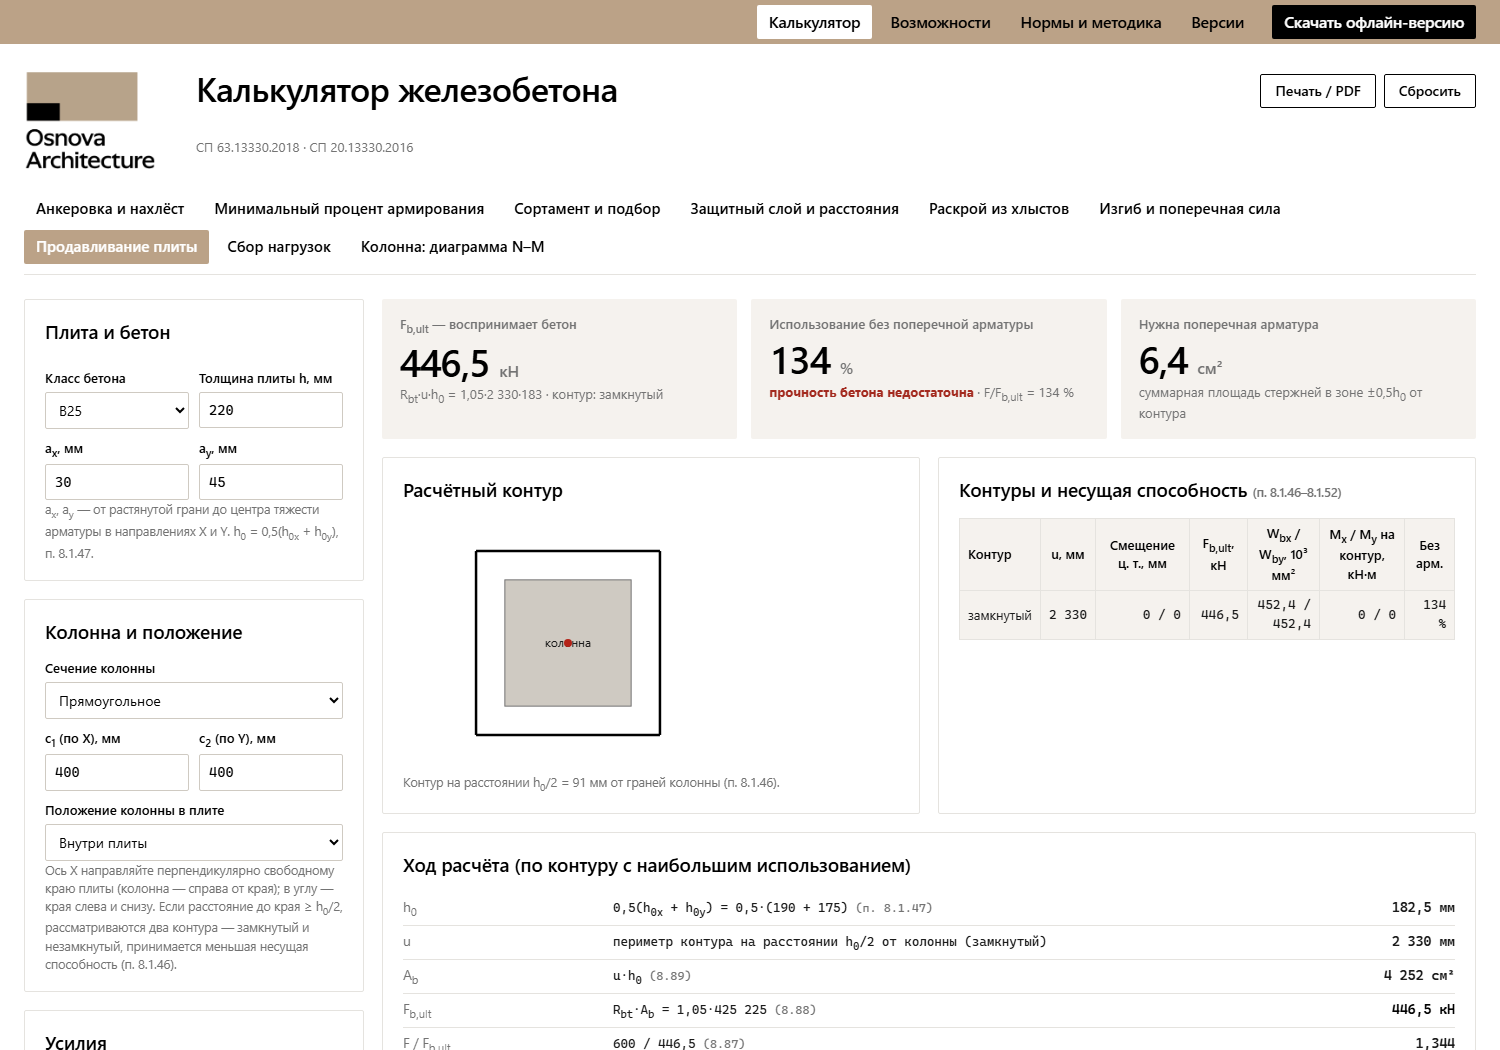
Task: Click the 134 % usage result value
Action: point(811,362)
